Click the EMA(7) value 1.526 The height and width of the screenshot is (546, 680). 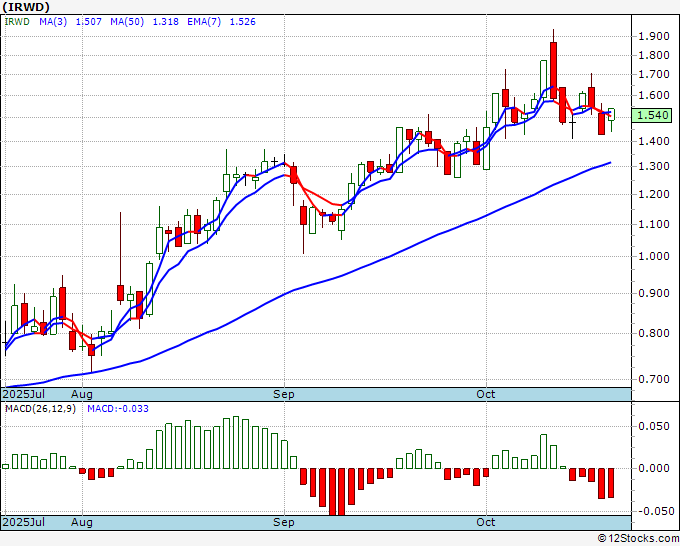click(242, 22)
